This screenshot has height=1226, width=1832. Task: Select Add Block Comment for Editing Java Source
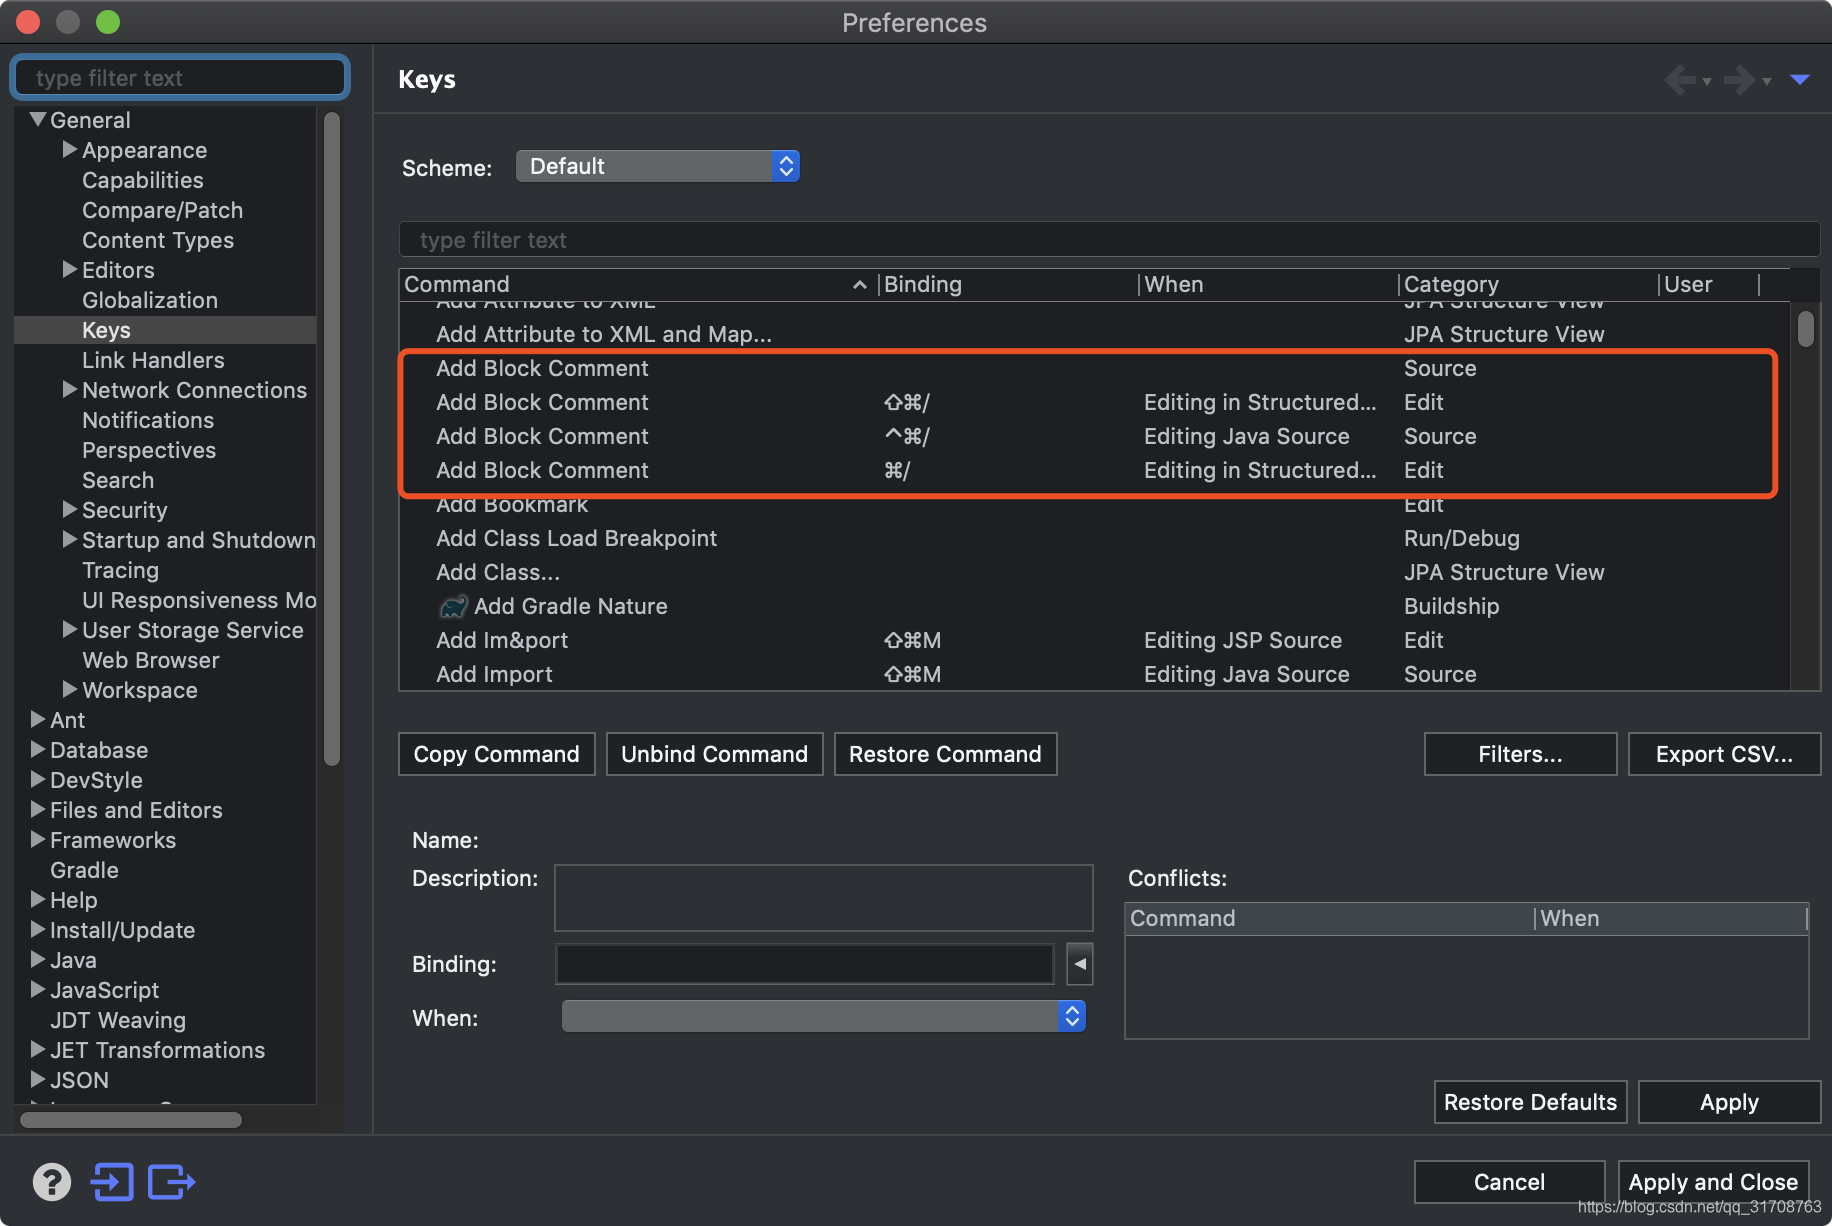(x=1094, y=436)
